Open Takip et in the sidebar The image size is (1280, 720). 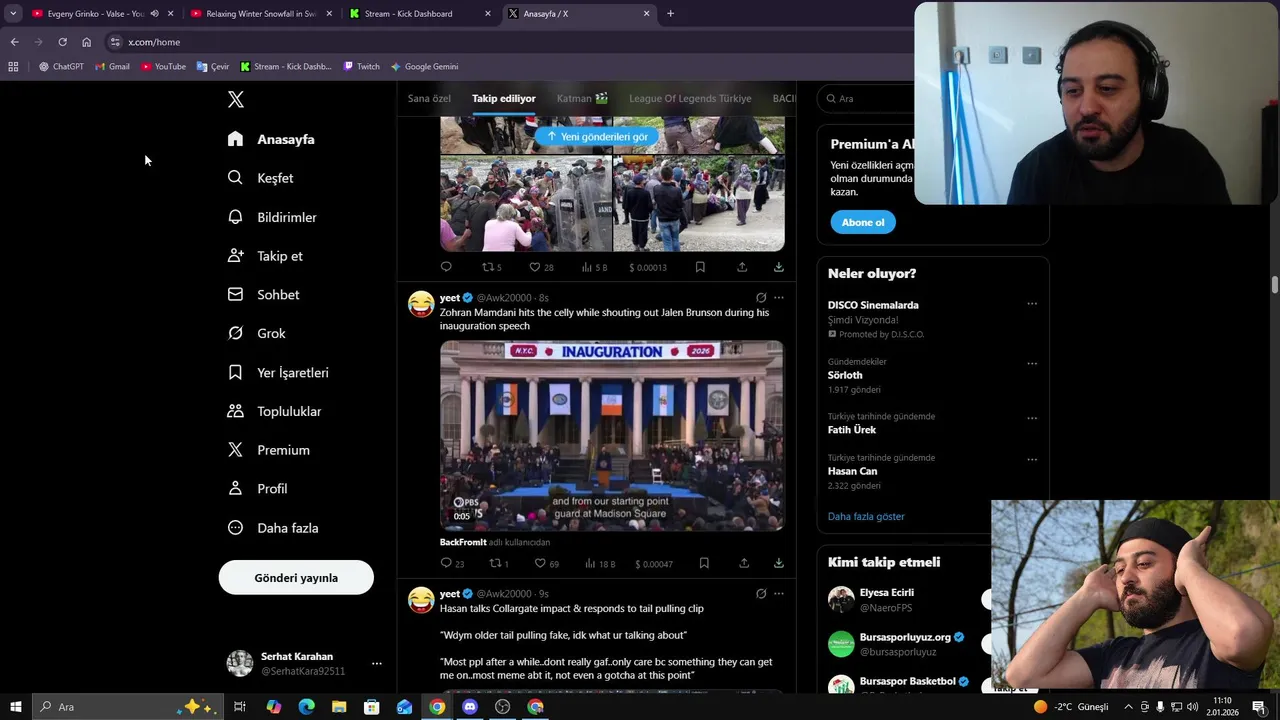click(x=265, y=256)
